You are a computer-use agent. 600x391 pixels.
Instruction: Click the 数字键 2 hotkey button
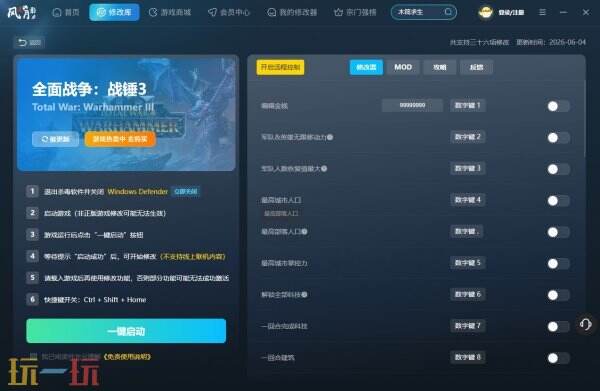click(468, 137)
